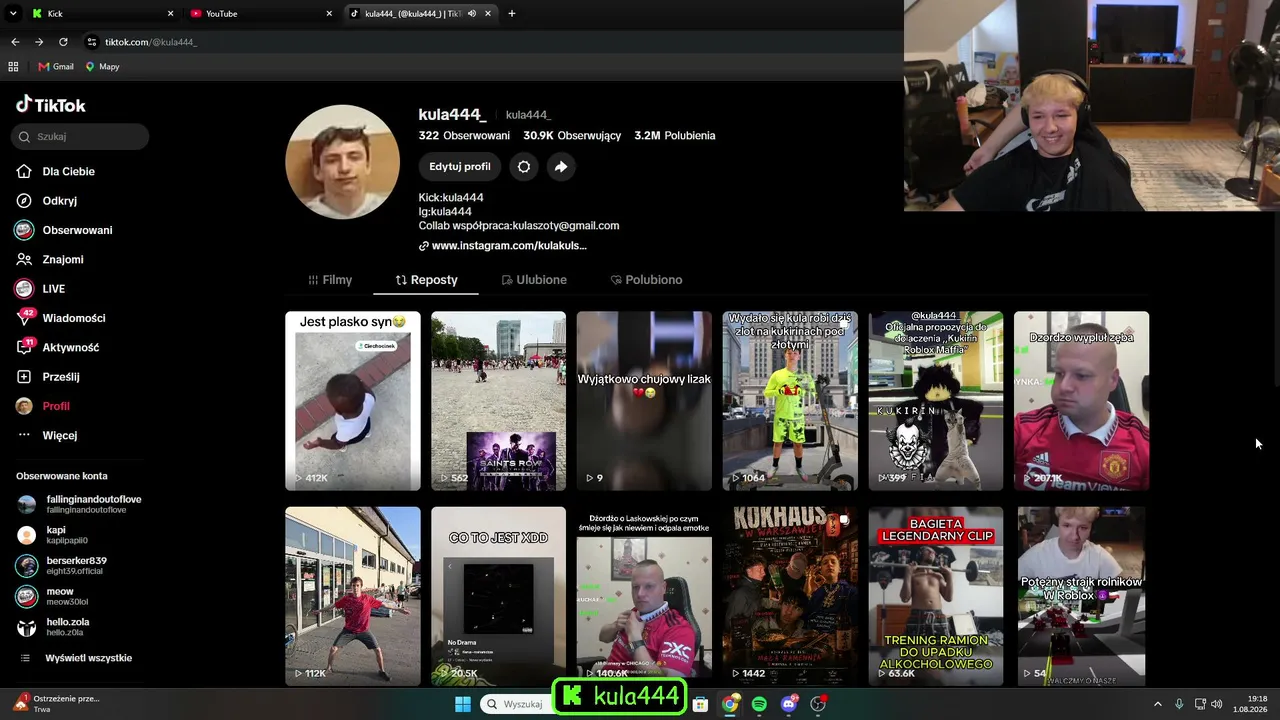View the 322 Obserwowani list
This screenshot has width=1280, height=720.
(x=464, y=136)
